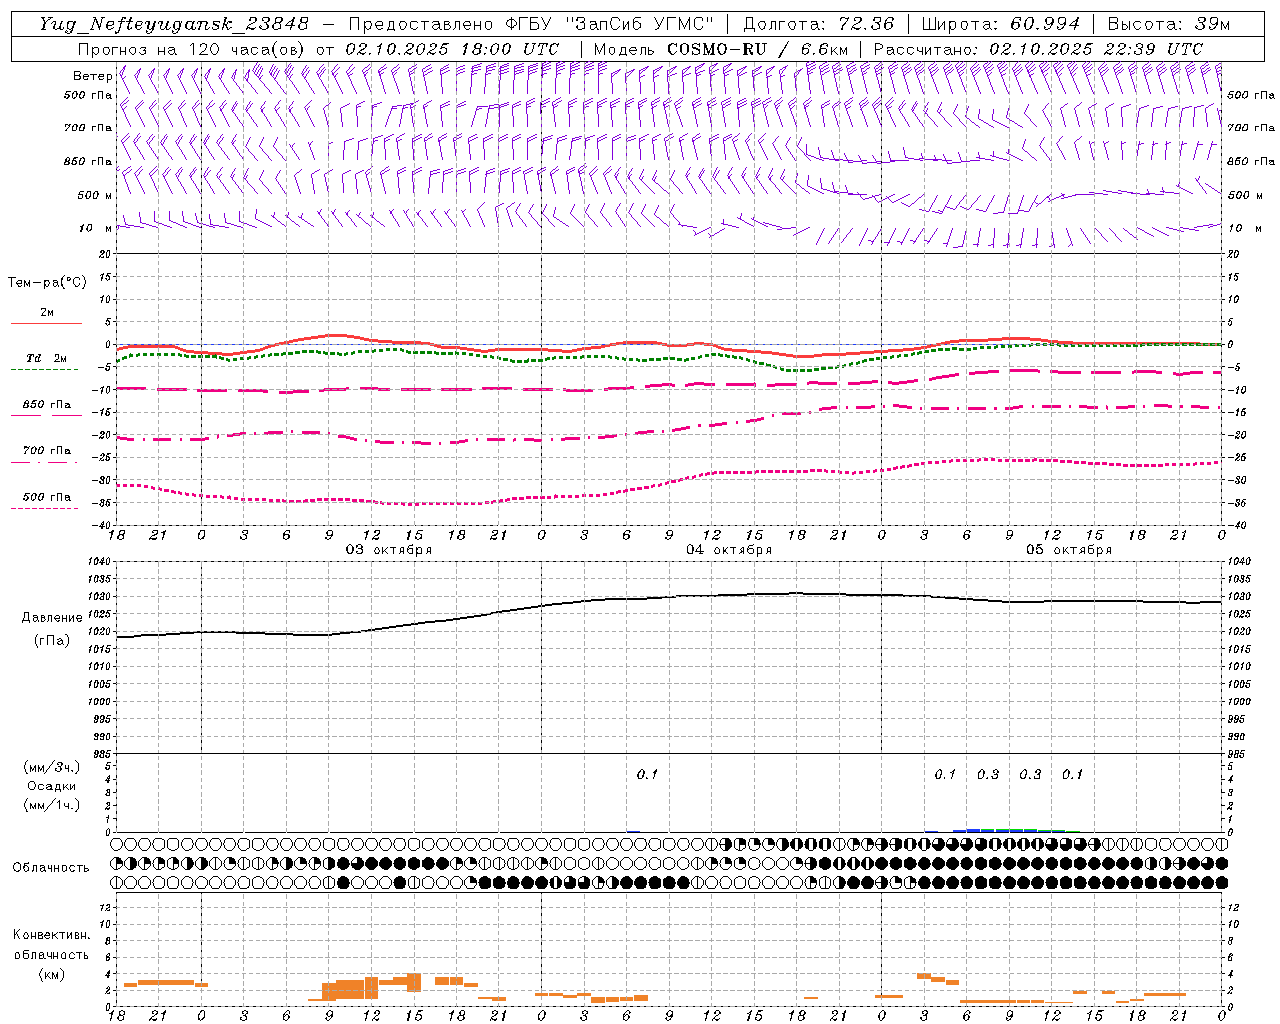Click the Высота: 39м header field
Image resolution: width=1280 pixels, height=1024 pixels.
pos(1167,24)
